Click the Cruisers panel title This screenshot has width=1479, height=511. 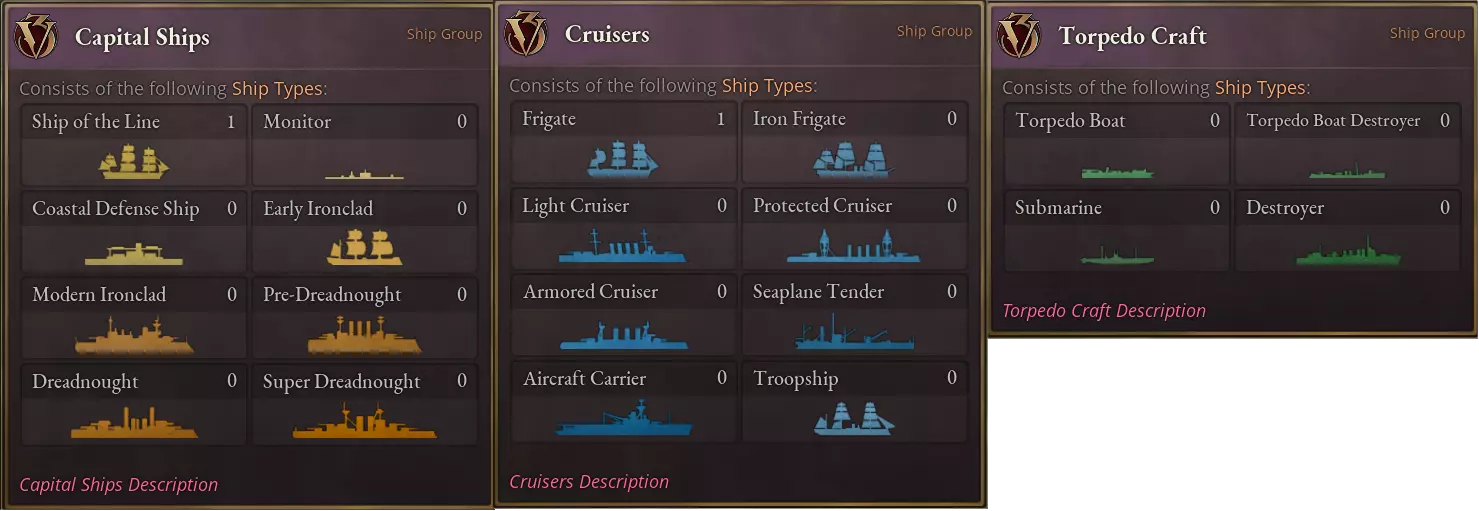607,35
